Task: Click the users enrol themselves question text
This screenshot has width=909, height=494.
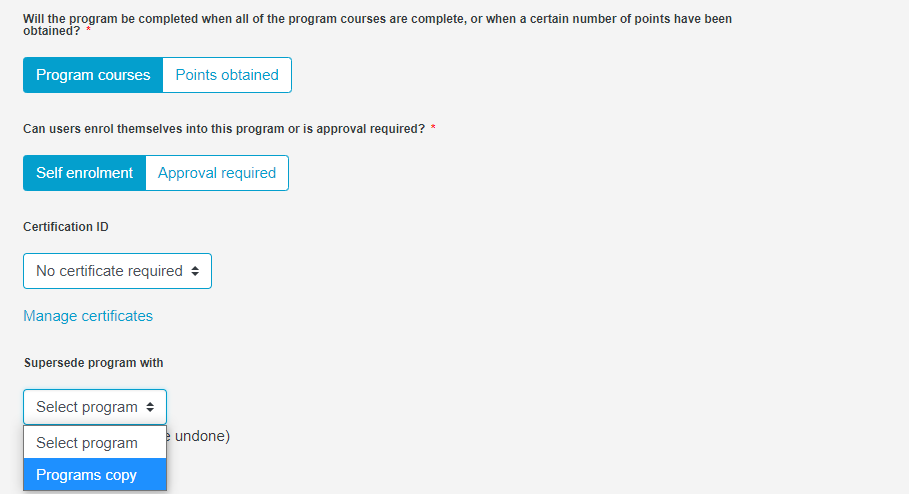Action: tap(224, 129)
